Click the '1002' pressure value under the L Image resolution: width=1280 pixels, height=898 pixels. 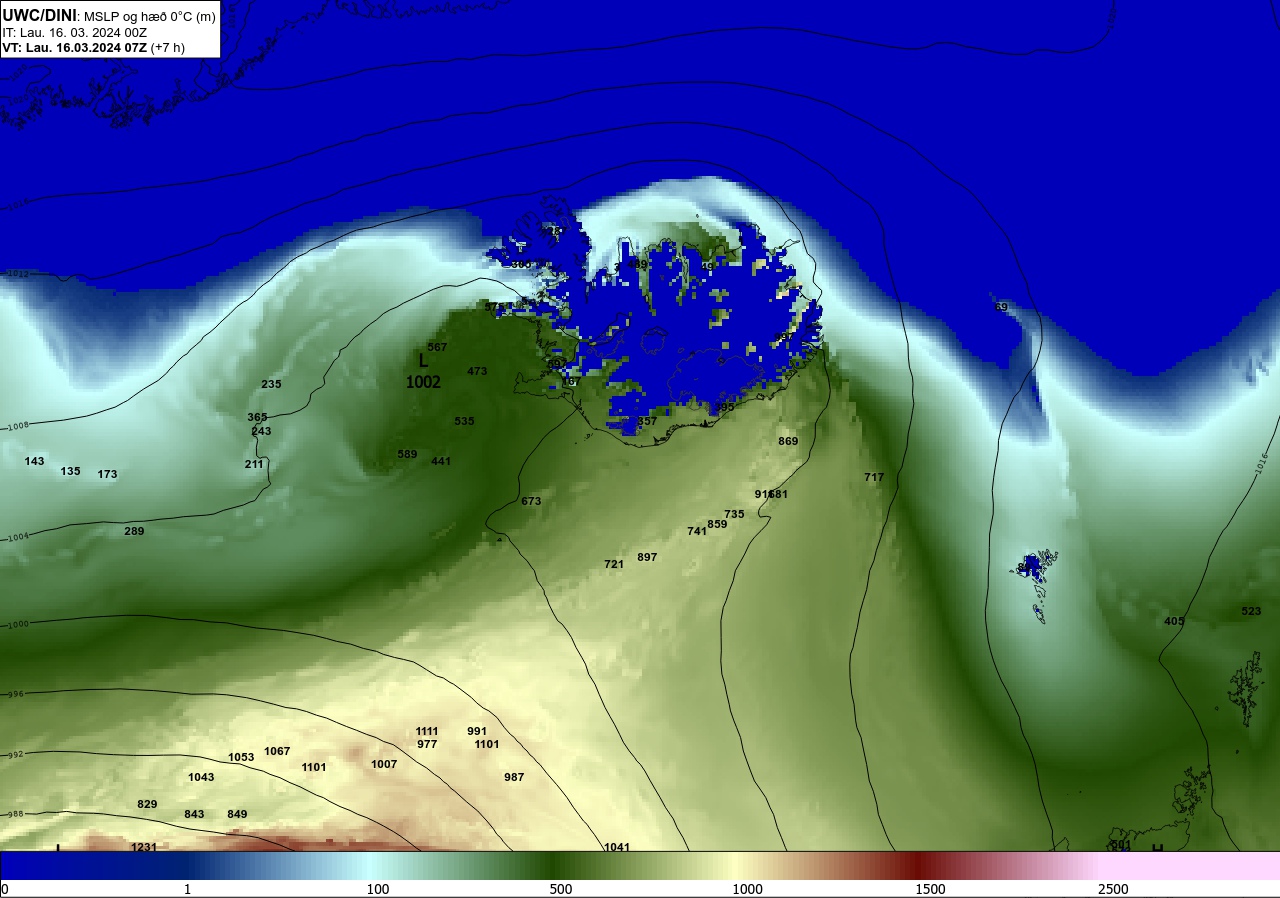pos(423,382)
